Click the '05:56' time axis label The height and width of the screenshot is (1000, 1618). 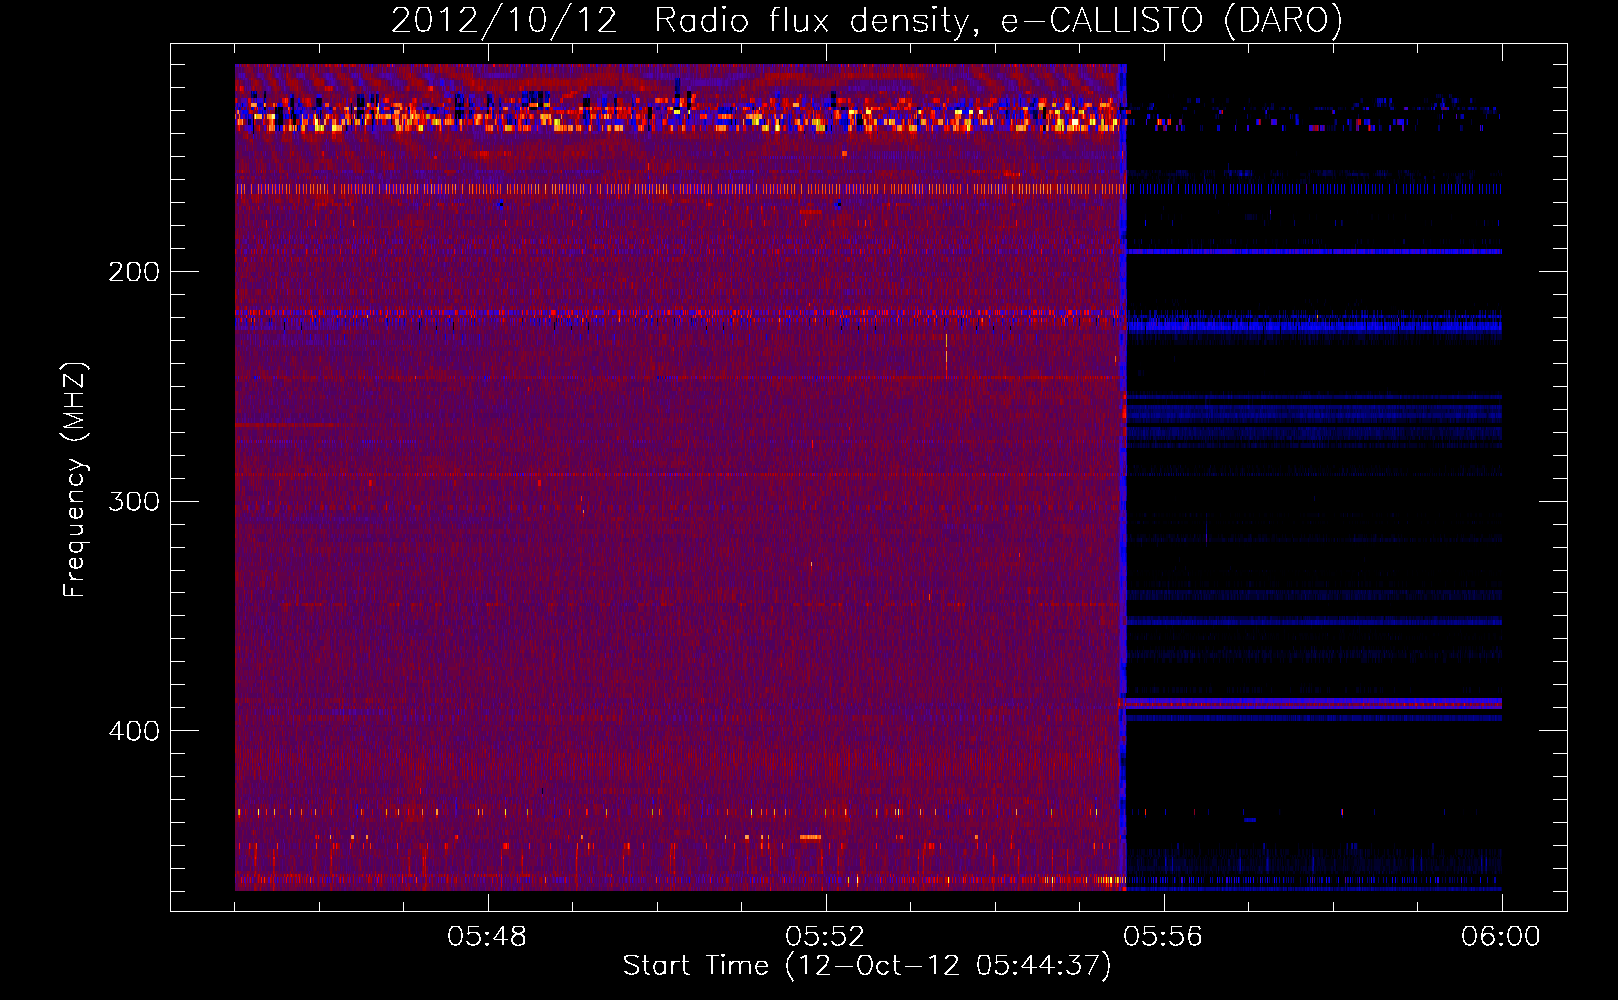1163,937
